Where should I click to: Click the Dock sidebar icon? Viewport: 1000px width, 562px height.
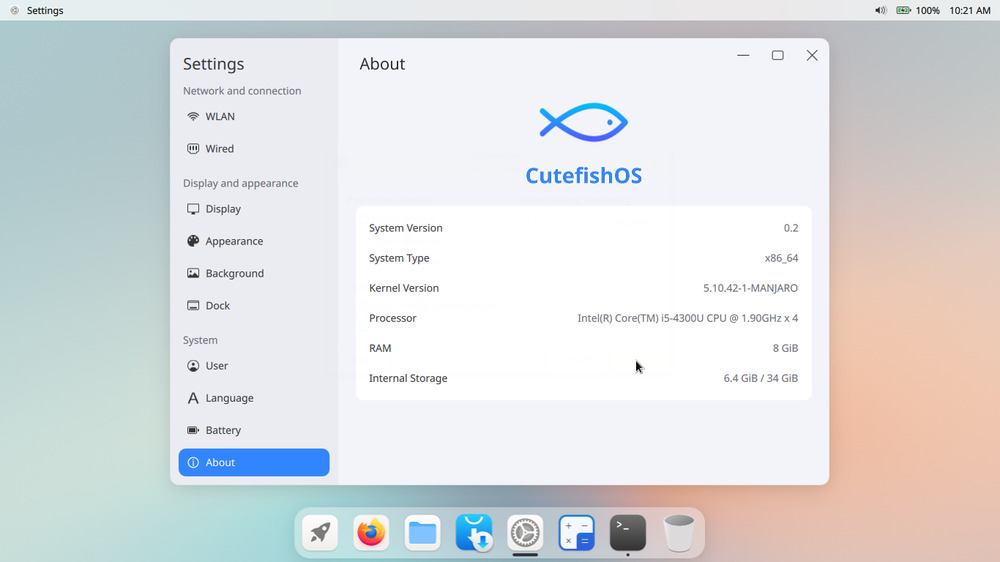[x=193, y=306]
